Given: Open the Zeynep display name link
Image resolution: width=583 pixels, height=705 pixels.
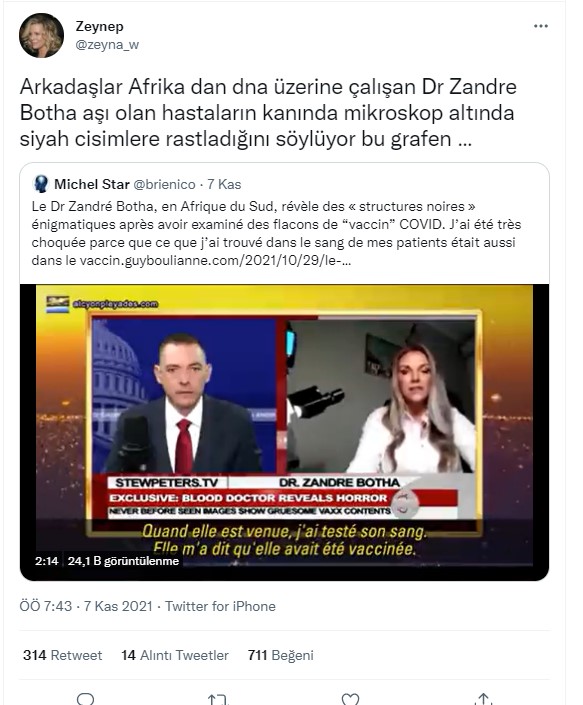Looking at the screenshot, I should pyautogui.click(x=99, y=27).
